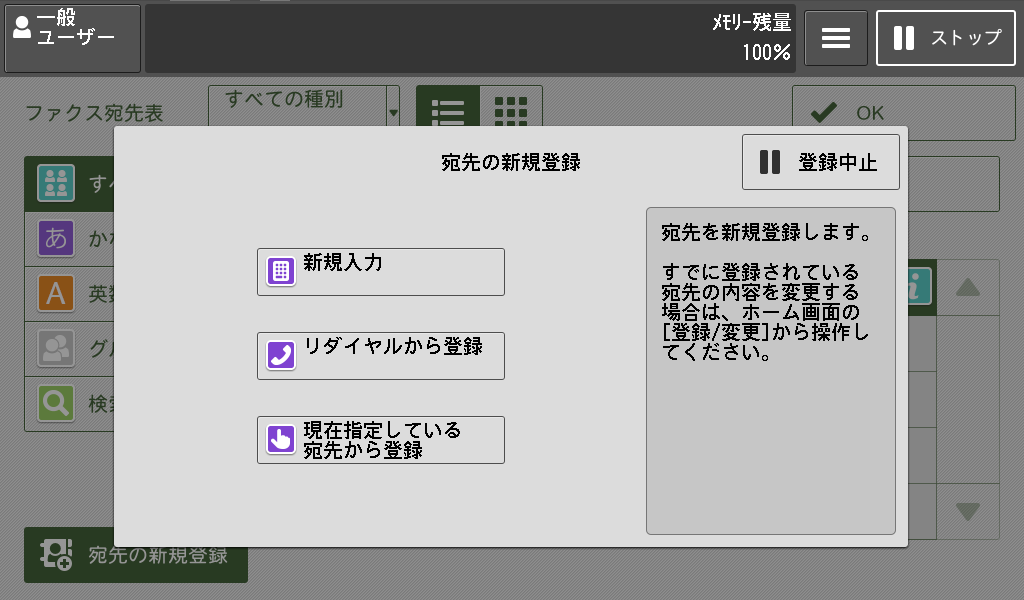Click the pause icon on ストップ
The width and height of the screenshot is (1024, 600).
(x=904, y=38)
